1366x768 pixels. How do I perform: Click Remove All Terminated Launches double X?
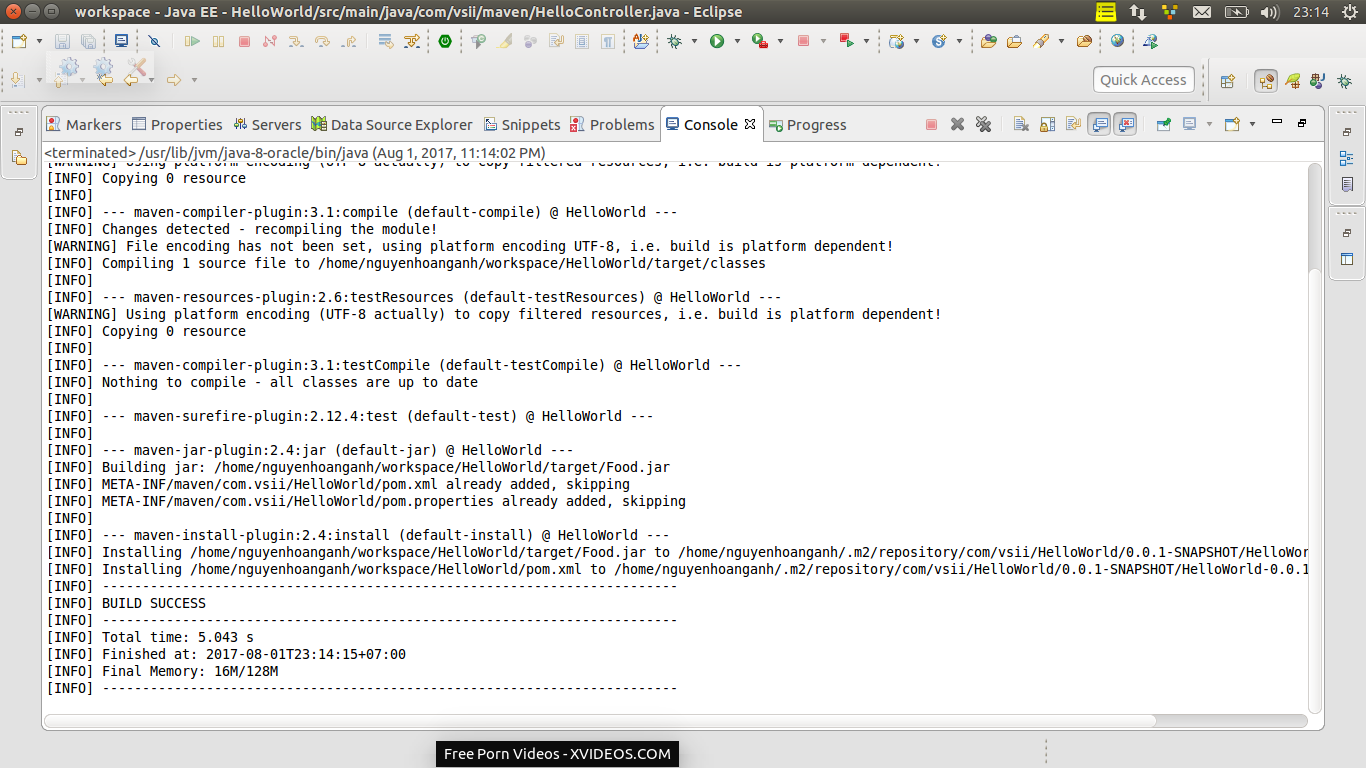pos(983,124)
